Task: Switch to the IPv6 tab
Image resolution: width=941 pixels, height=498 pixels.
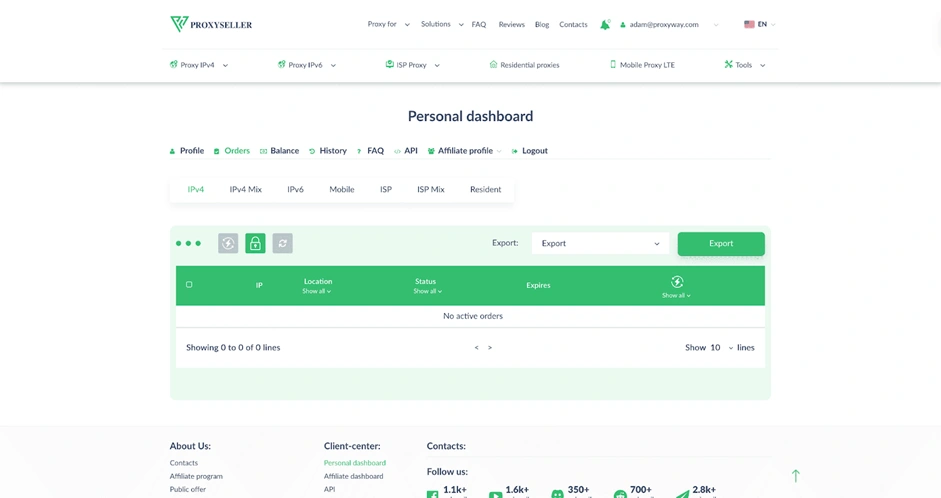Action: (x=295, y=189)
